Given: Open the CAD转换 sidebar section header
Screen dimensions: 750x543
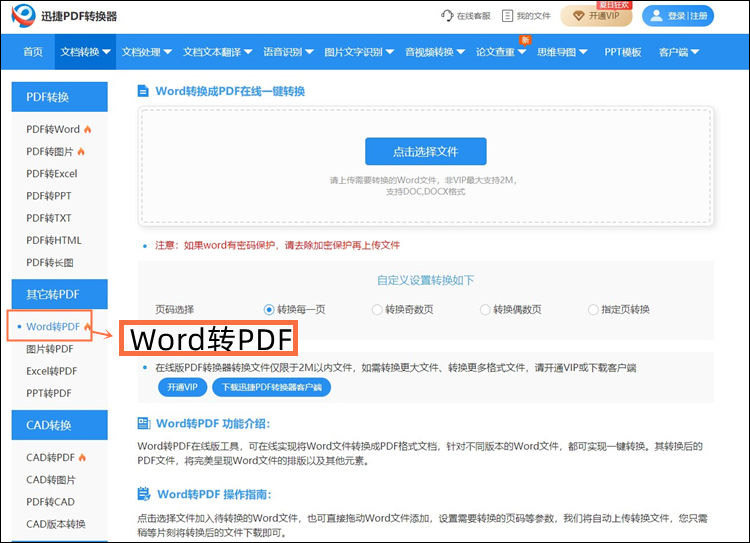Looking at the screenshot, I should 59,425.
